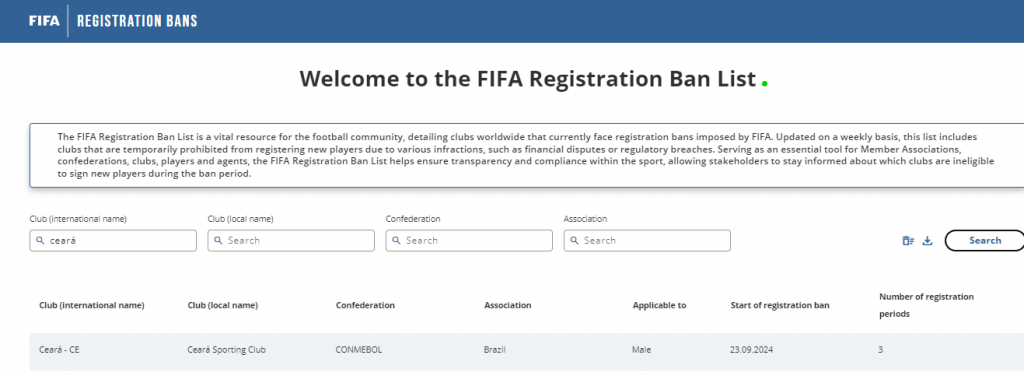Open the Registration Bans header title

pyautogui.click(x=137, y=21)
